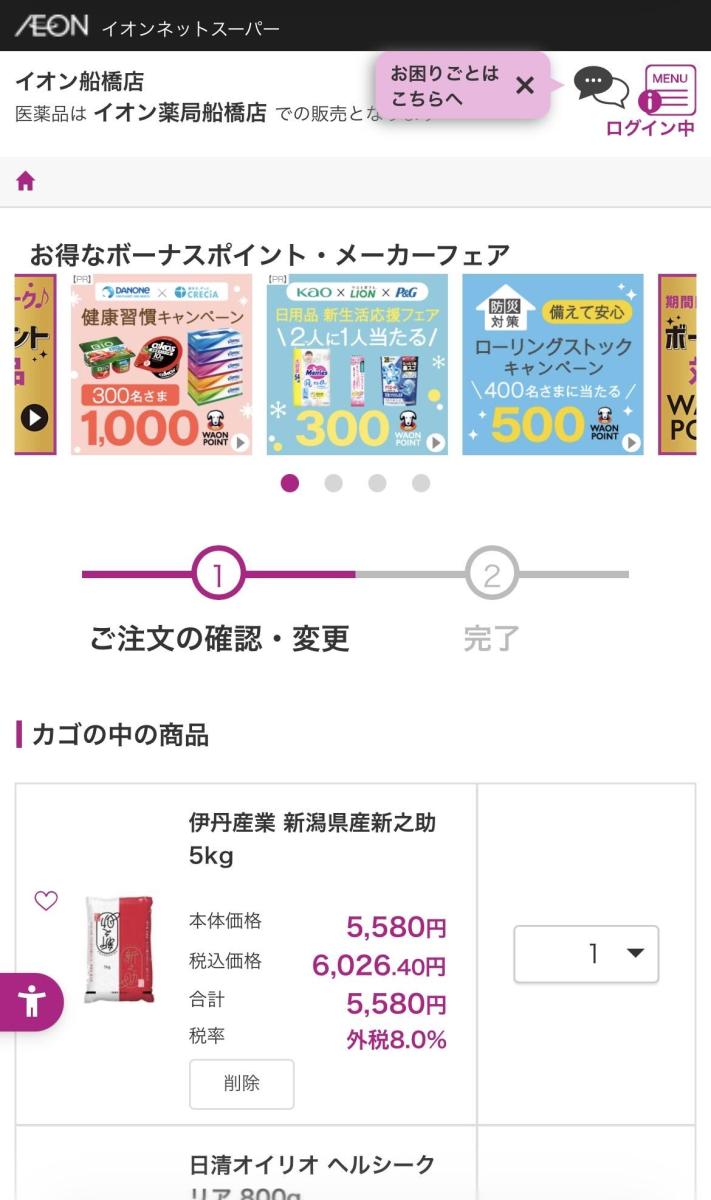The image size is (711, 1200).
Task: Open the Kao Lion P&G fair banner
Action: tap(357, 364)
